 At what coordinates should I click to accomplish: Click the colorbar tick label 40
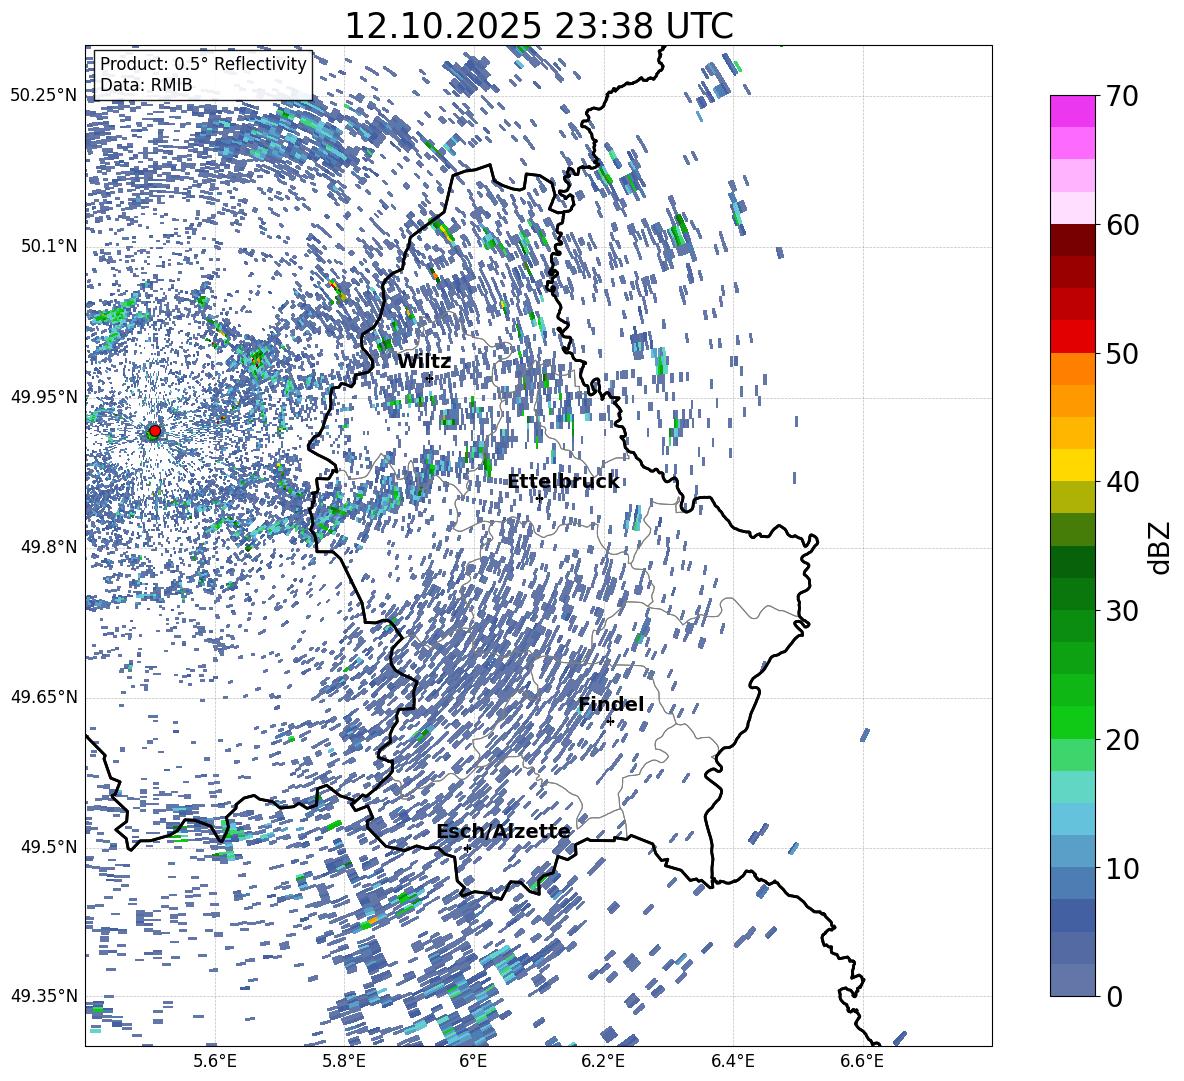[x=1122, y=482]
